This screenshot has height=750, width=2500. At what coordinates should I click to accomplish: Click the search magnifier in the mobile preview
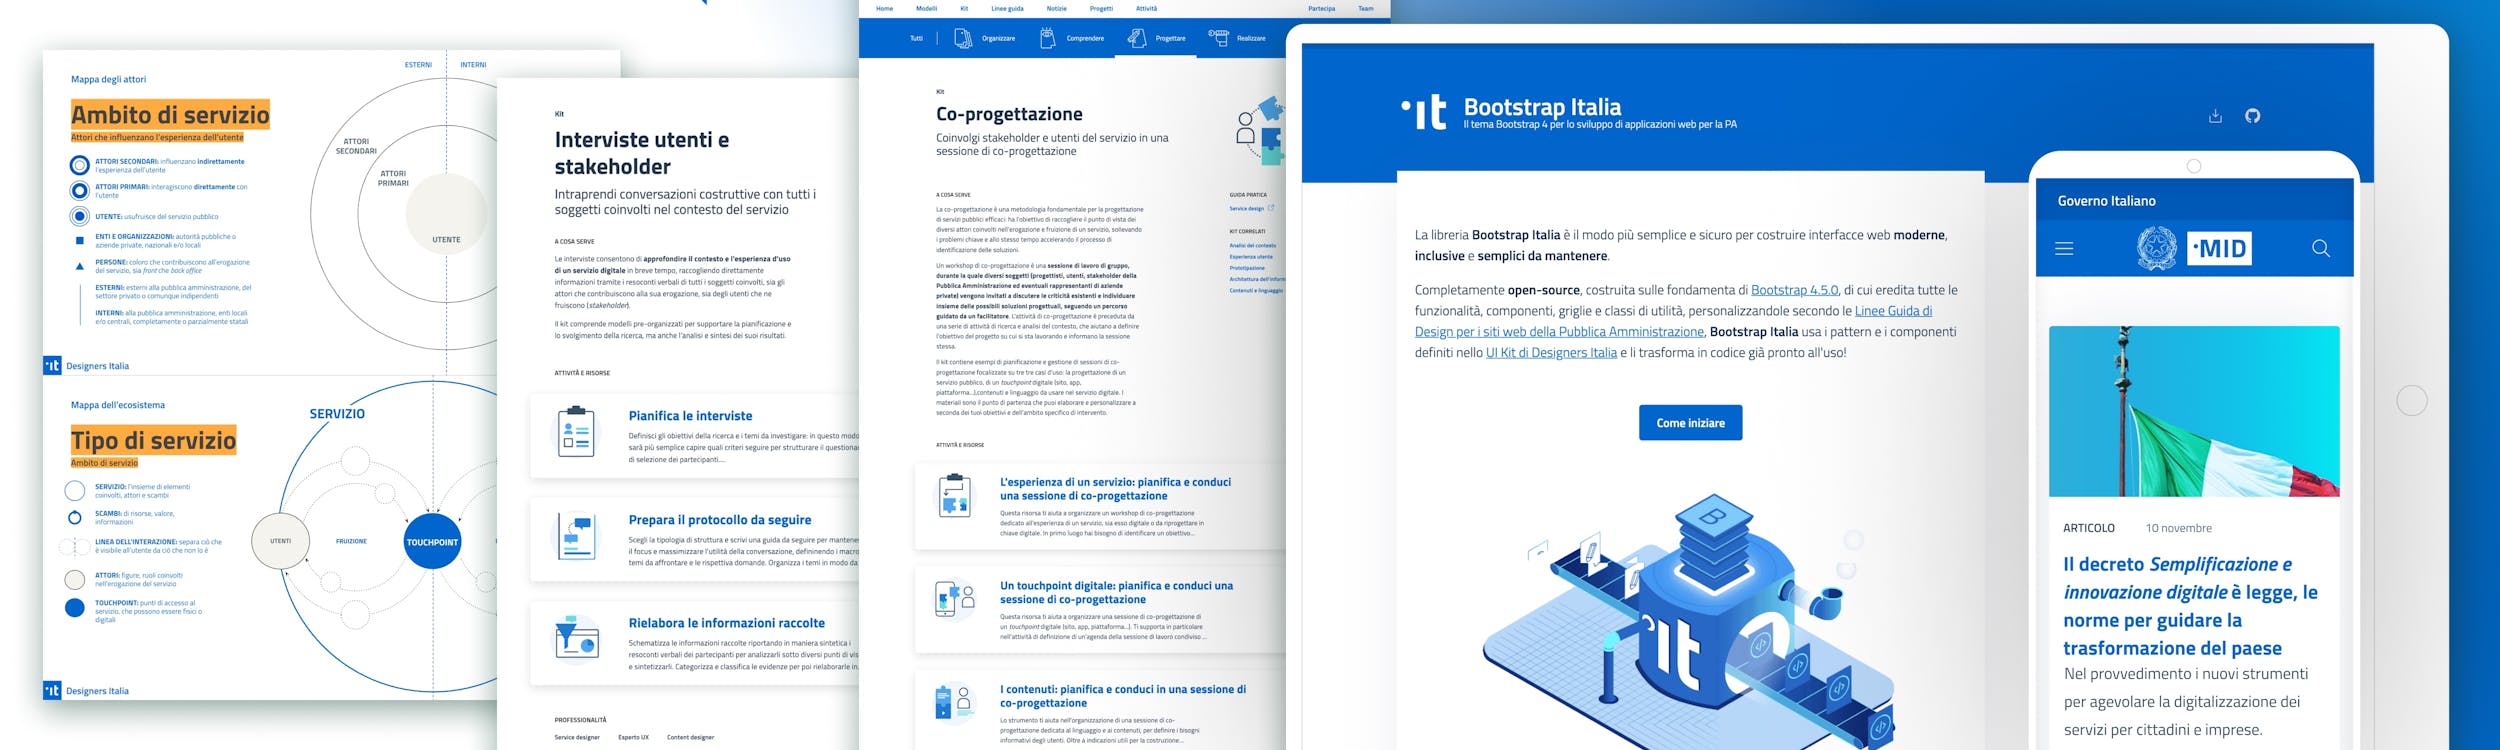[x=2320, y=248]
